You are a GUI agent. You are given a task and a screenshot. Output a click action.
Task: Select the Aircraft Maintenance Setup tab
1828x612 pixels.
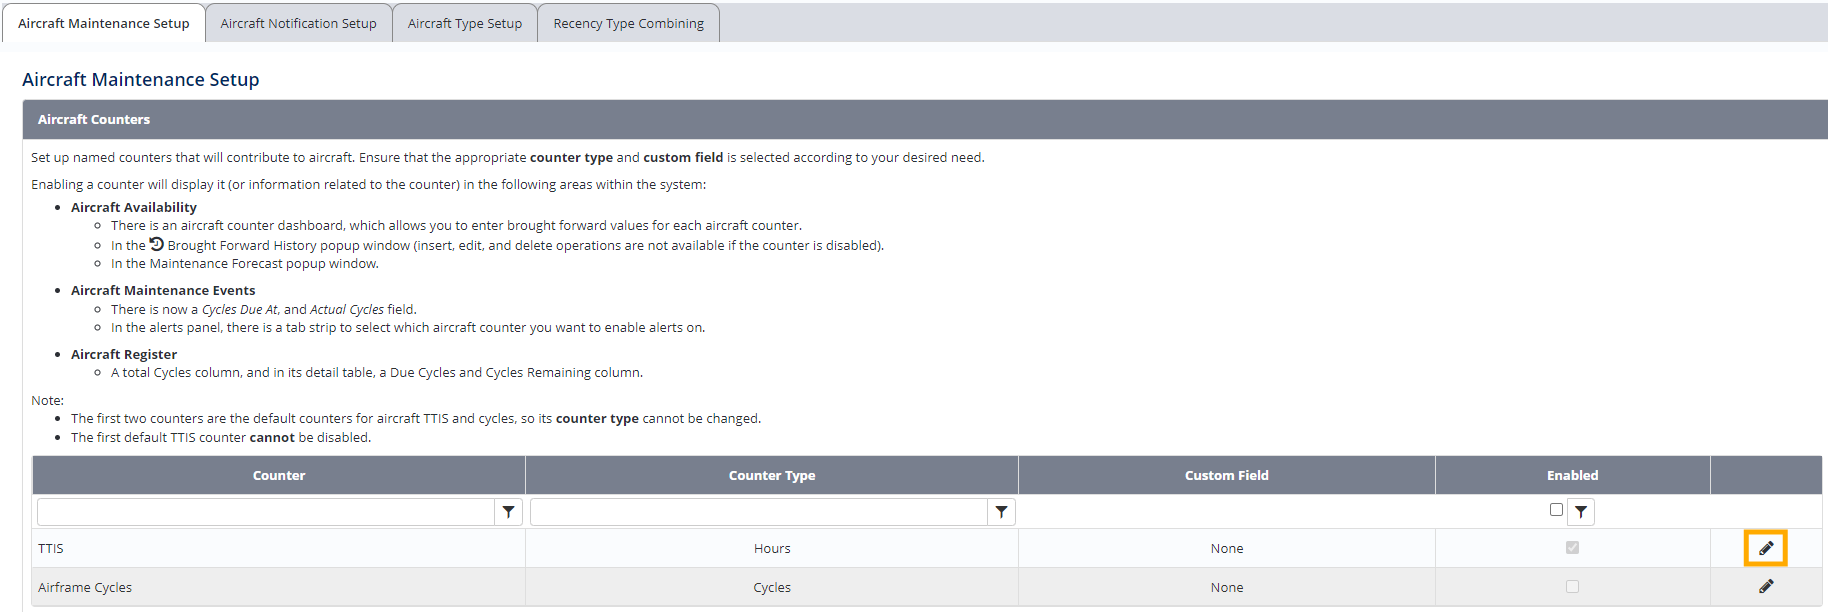[x=104, y=23]
